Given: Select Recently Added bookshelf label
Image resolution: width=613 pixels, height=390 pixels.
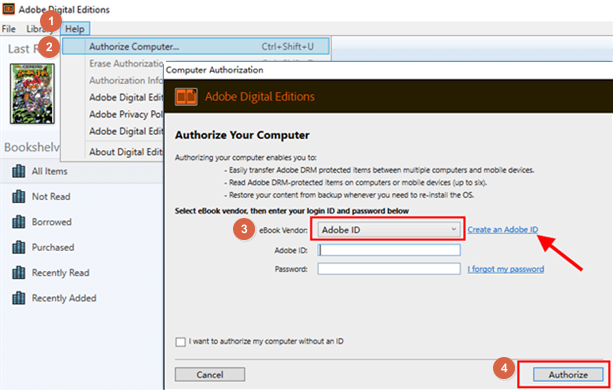Looking at the screenshot, I should point(64,298).
